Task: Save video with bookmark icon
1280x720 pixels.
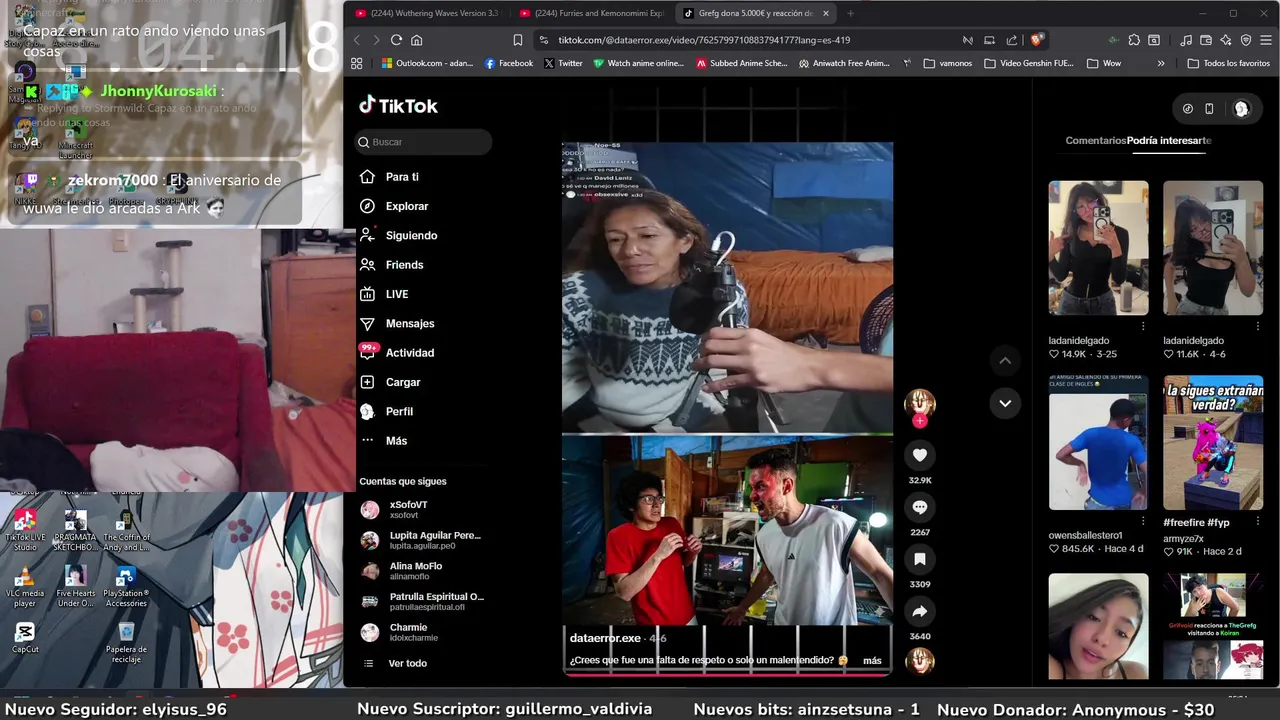Action: tap(920, 559)
